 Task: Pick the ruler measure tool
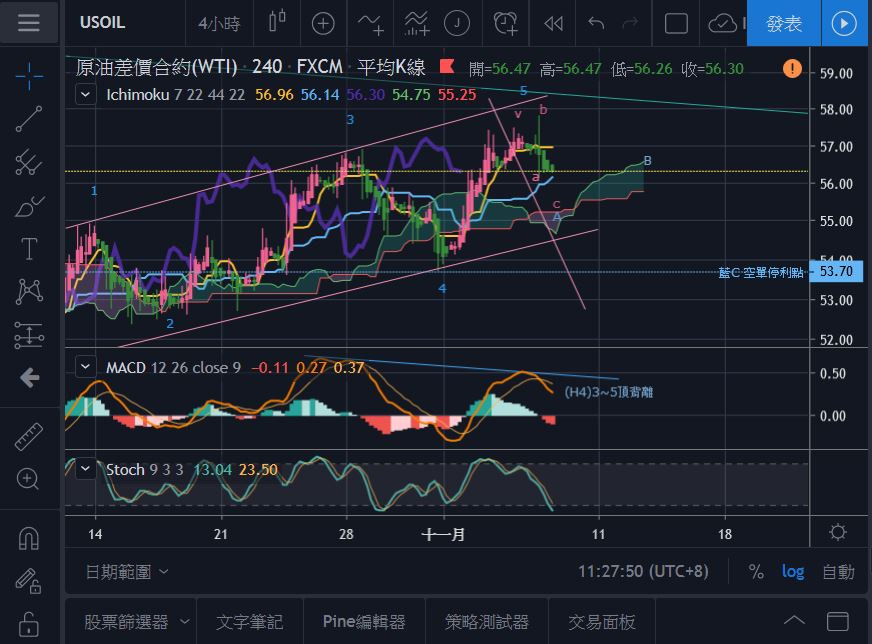click(29, 439)
